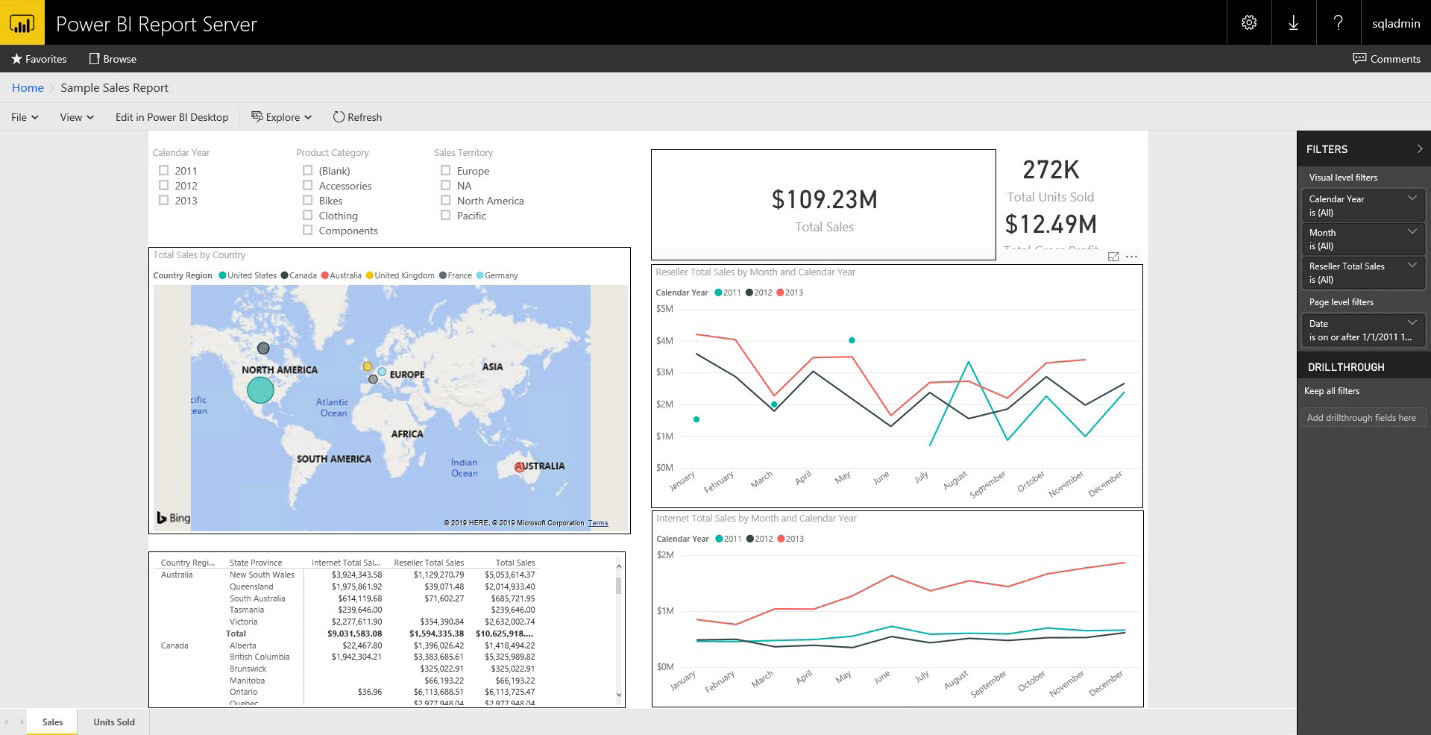Check the Europe sales territory
The width and height of the screenshot is (1431, 735).
[x=446, y=171]
